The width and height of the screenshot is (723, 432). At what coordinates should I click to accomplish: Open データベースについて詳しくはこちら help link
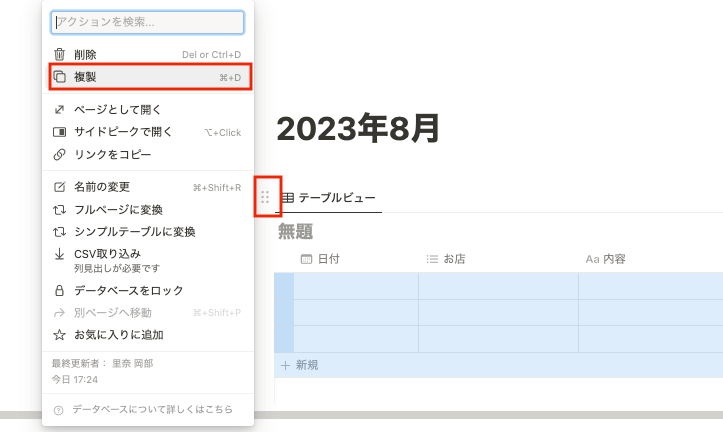click(153, 409)
